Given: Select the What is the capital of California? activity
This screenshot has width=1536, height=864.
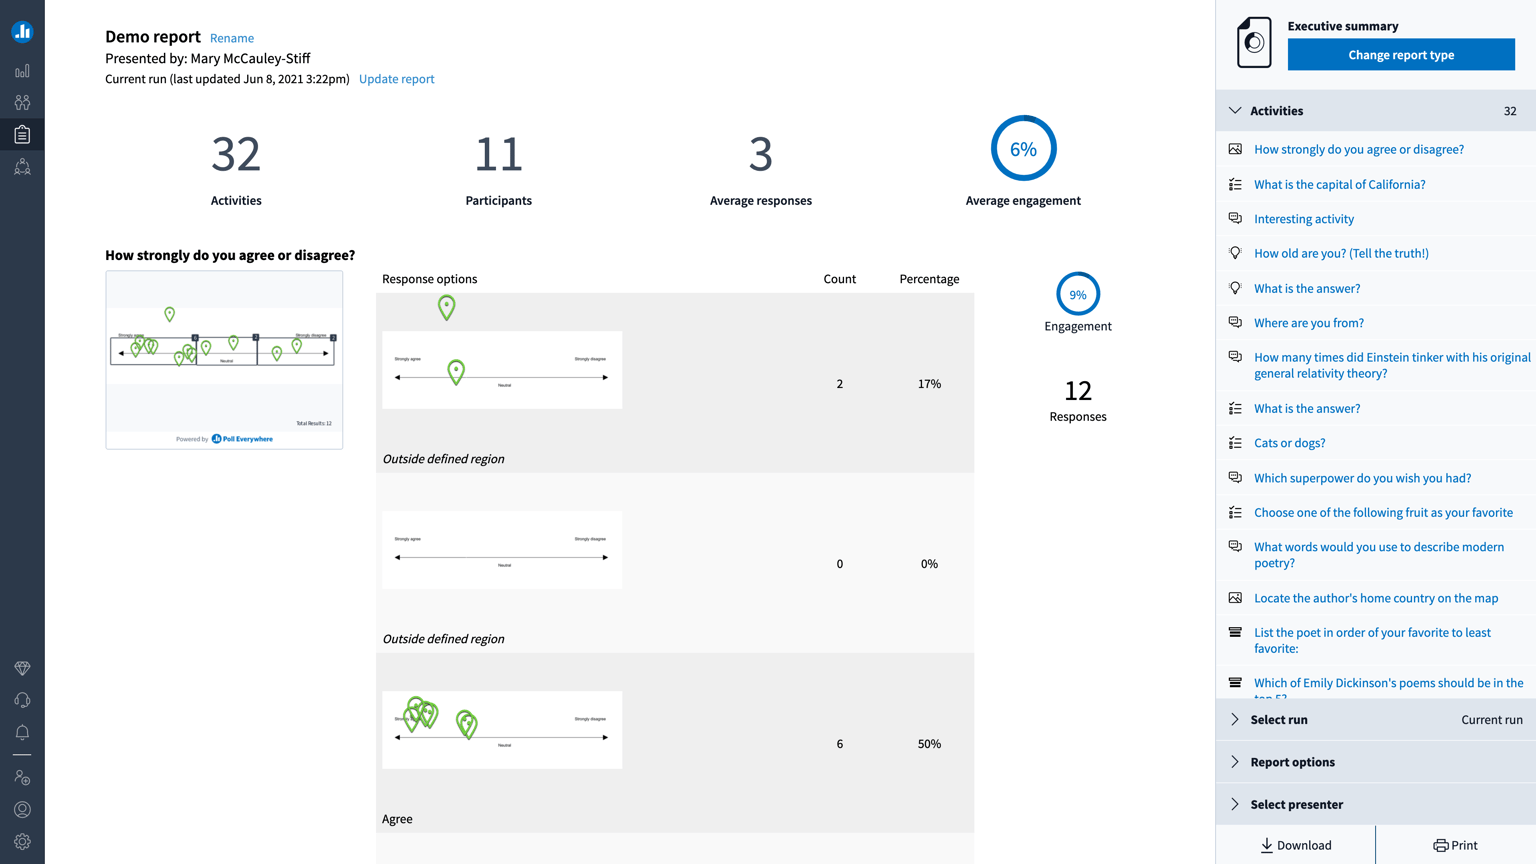Looking at the screenshot, I should pyautogui.click(x=1340, y=184).
